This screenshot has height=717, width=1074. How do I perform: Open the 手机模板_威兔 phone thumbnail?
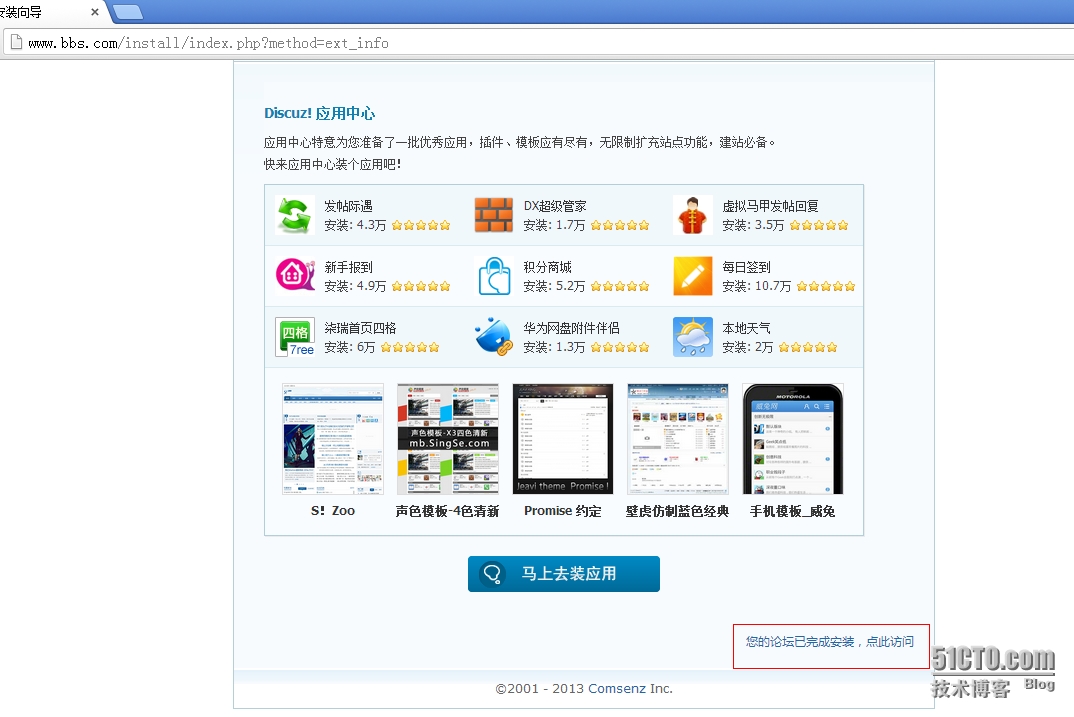(x=792, y=439)
